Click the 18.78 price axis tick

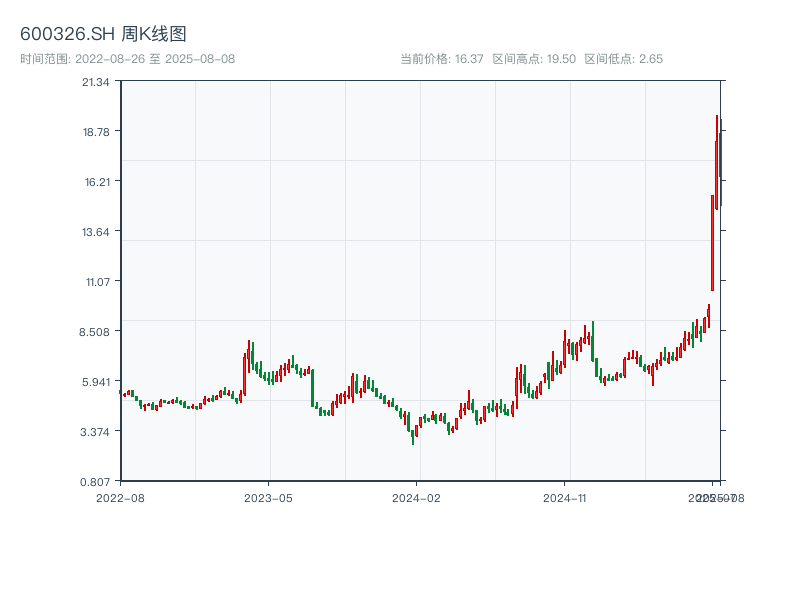tap(96, 131)
